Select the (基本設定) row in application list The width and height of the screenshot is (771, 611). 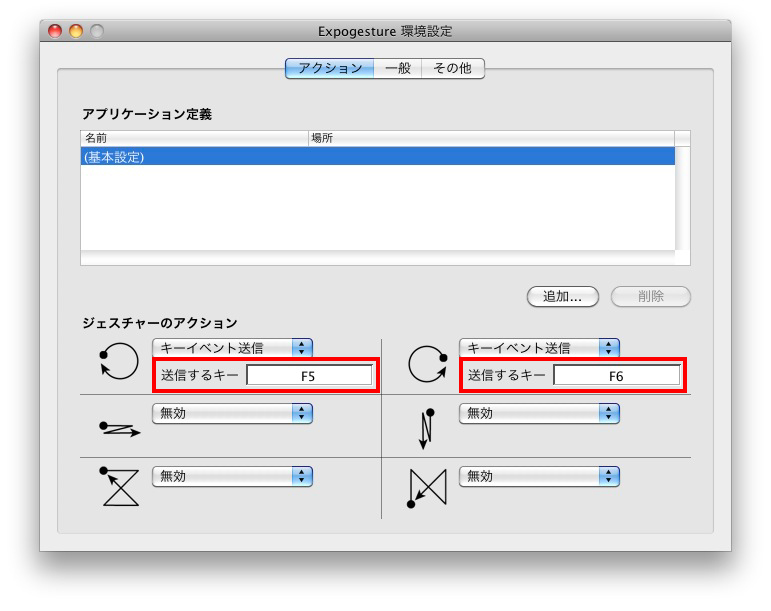[378, 157]
